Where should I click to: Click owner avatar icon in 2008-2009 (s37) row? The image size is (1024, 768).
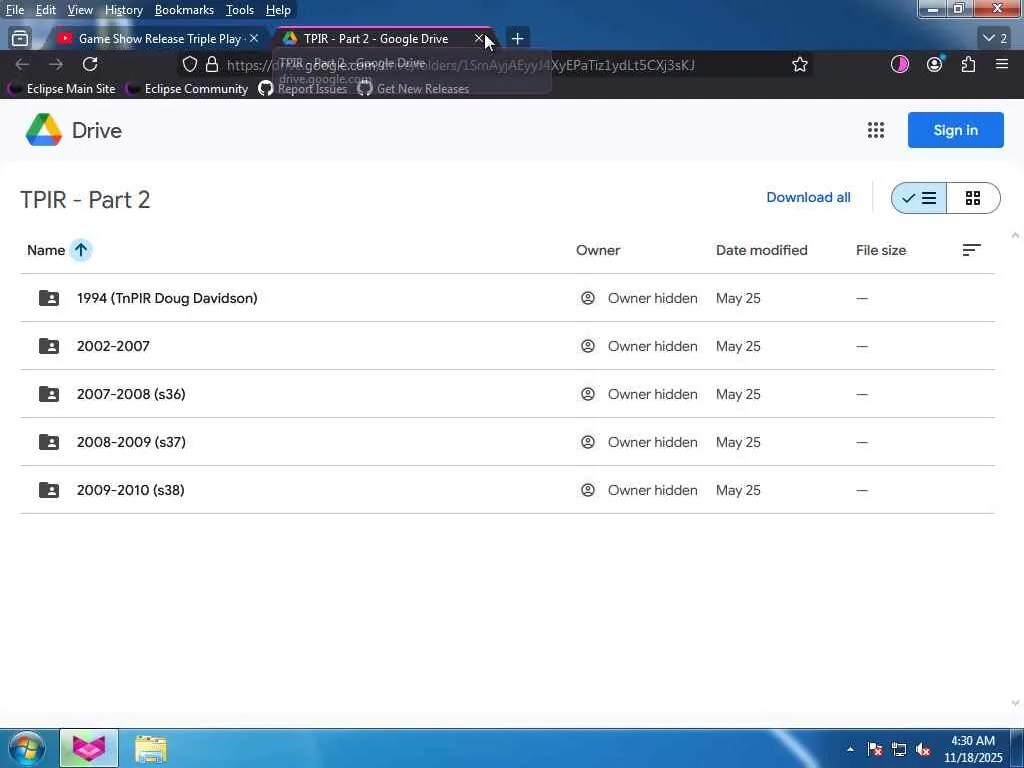588,442
